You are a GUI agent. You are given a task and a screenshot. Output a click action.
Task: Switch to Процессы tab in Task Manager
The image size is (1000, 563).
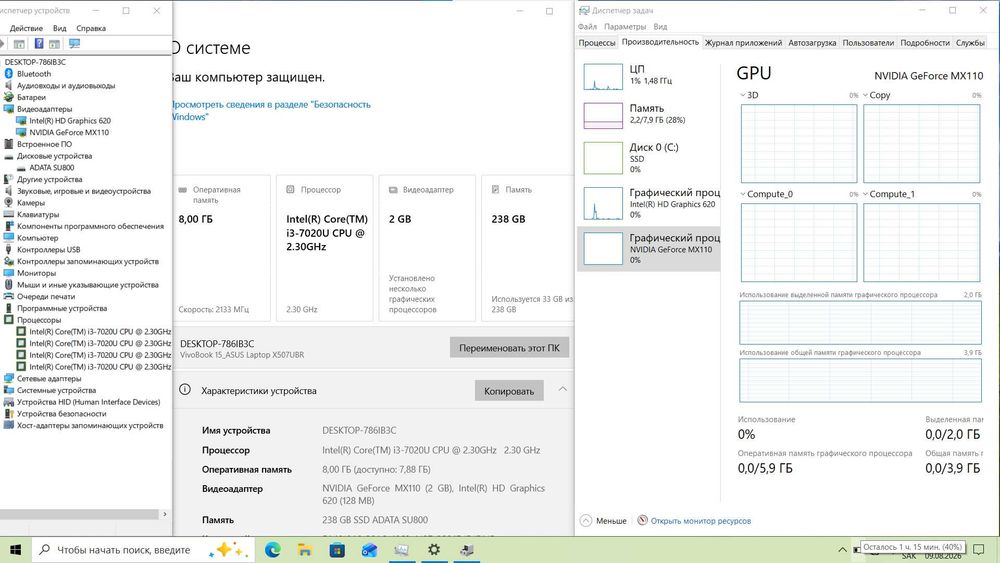tap(597, 43)
